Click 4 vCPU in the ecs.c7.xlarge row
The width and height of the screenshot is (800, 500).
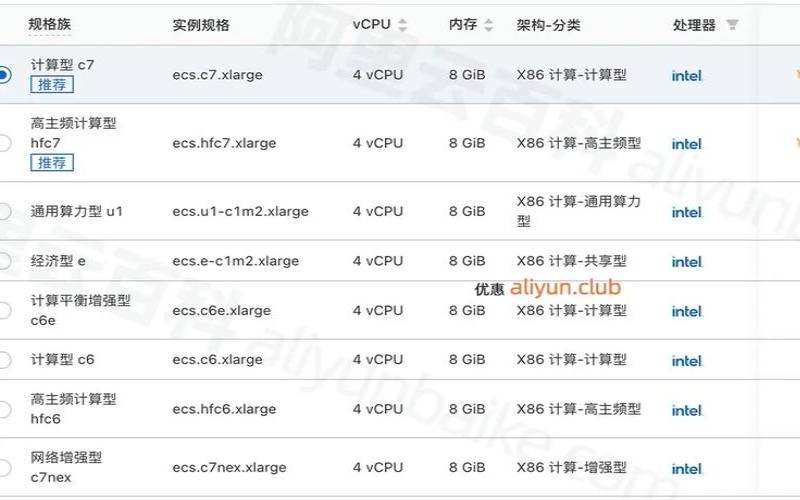[378, 75]
